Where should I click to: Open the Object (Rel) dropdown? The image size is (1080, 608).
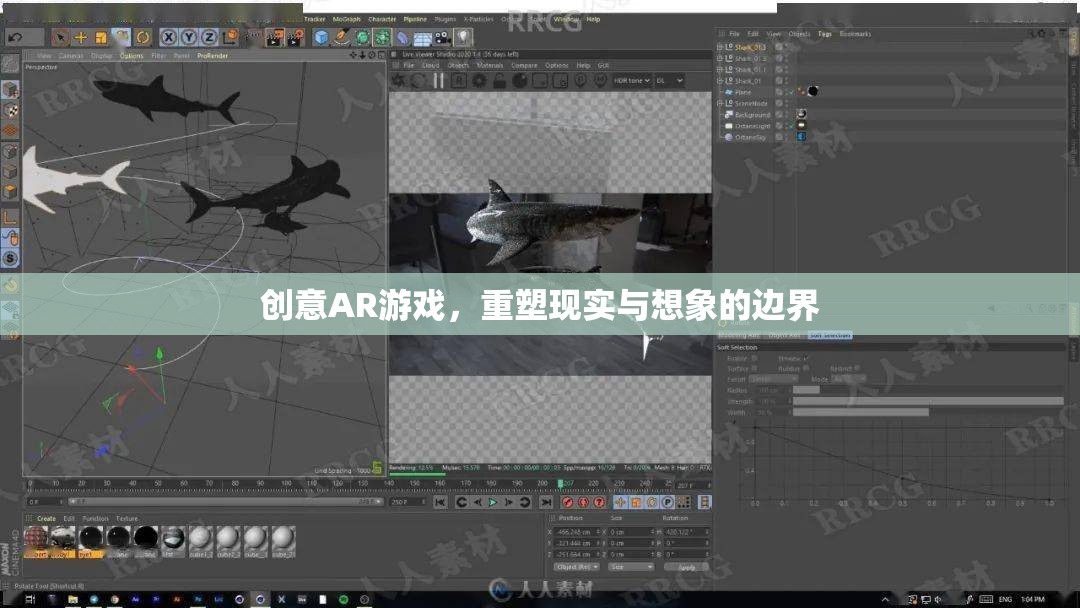[577, 567]
